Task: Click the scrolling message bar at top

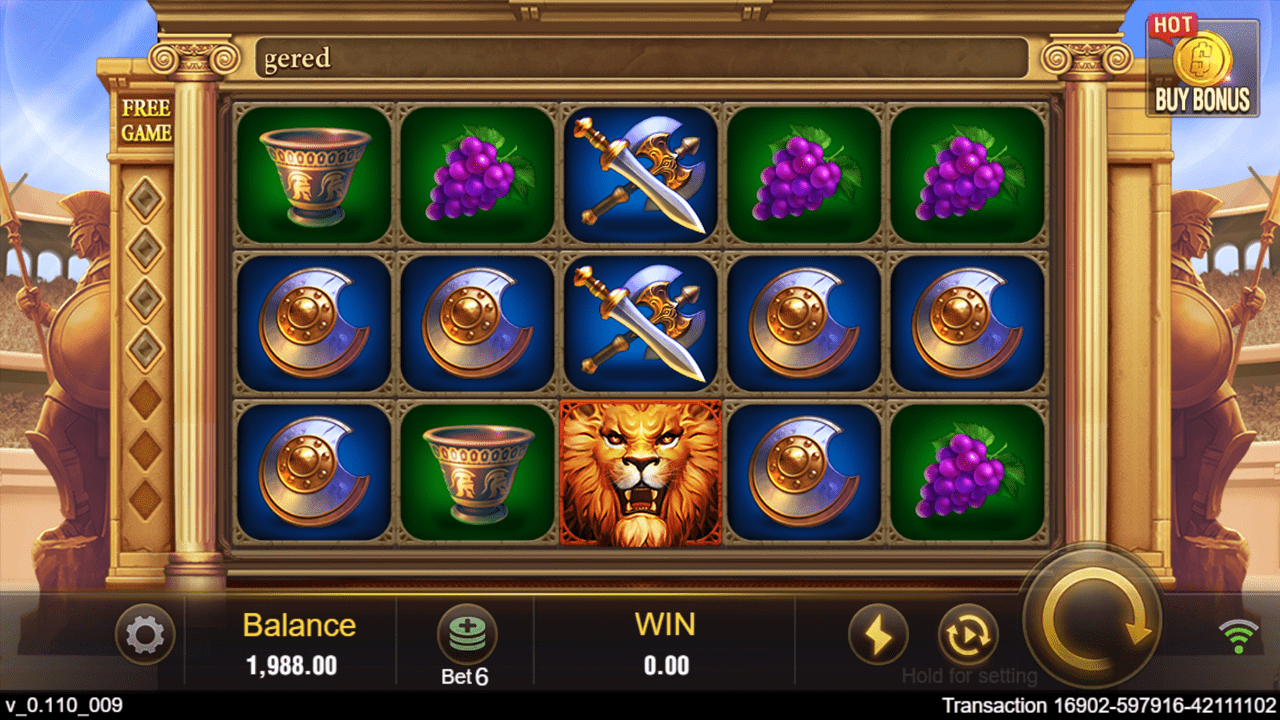Action: click(641, 58)
